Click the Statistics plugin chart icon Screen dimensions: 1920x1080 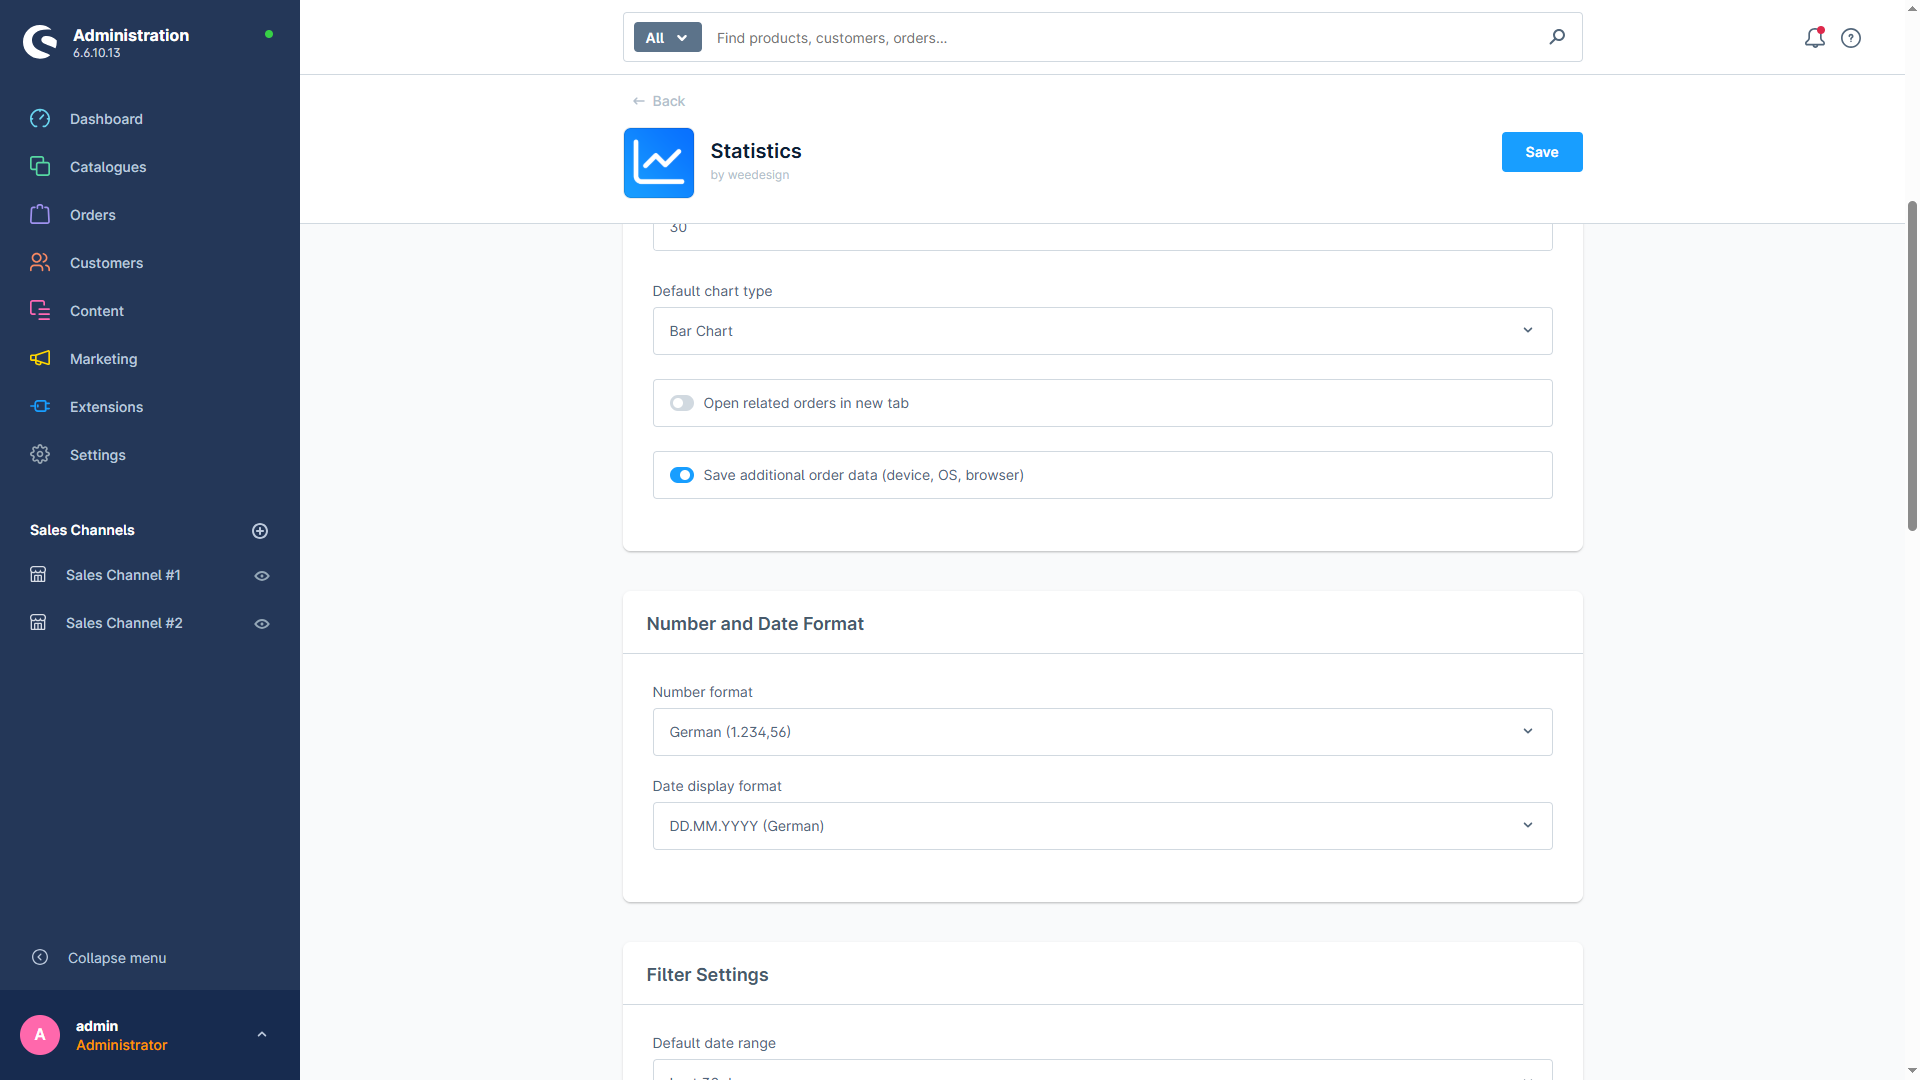[658, 162]
